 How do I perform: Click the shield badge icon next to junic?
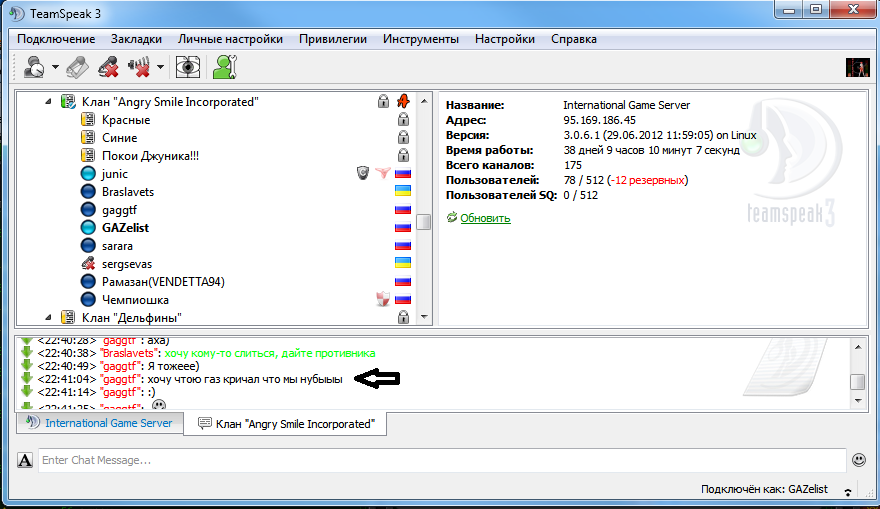click(363, 173)
